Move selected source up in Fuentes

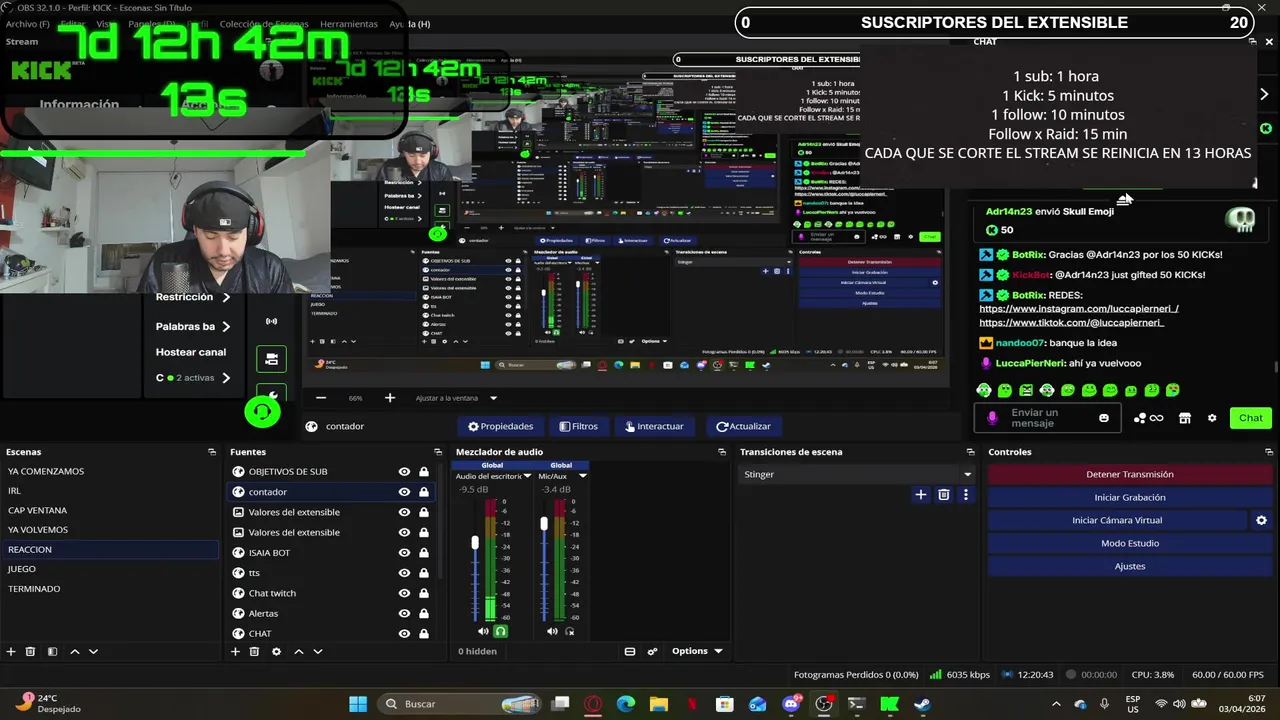tap(298, 651)
